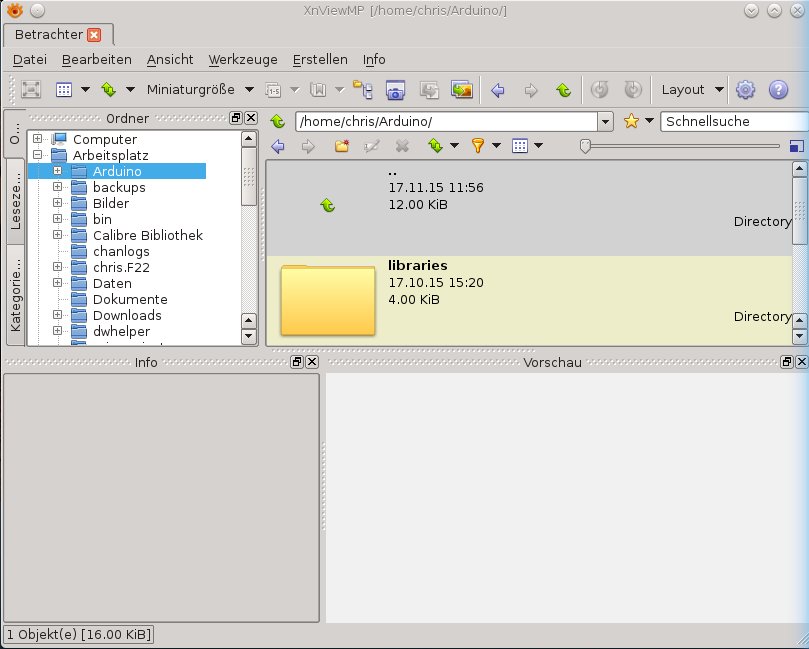Open the Ansicht menu
This screenshot has width=809, height=649.
pyautogui.click(x=170, y=59)
